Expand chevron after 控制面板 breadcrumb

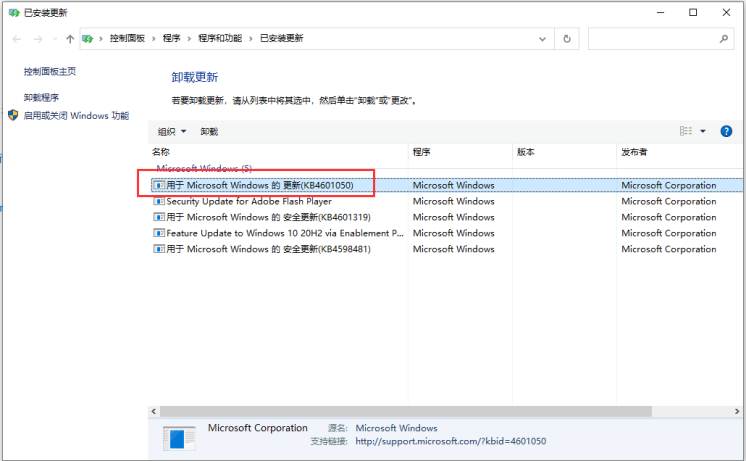click(x=154, y=39)
